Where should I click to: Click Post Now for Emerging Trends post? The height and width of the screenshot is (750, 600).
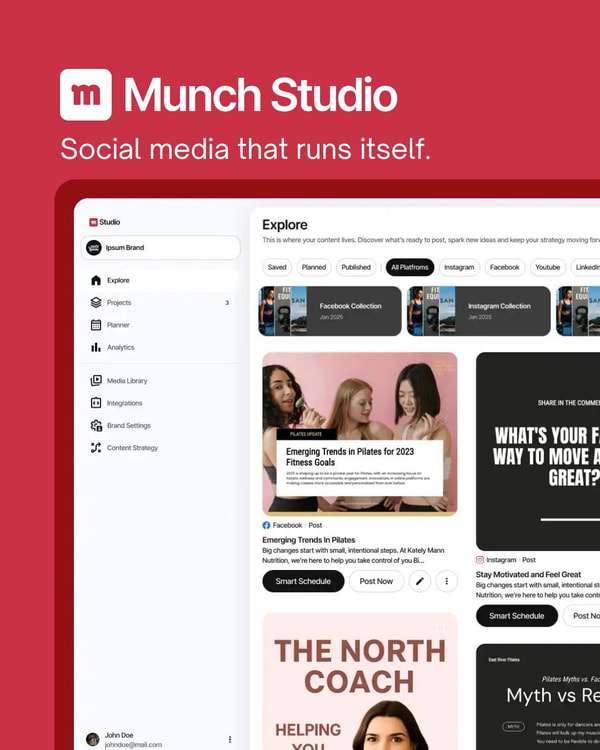(x=377, y=581)
